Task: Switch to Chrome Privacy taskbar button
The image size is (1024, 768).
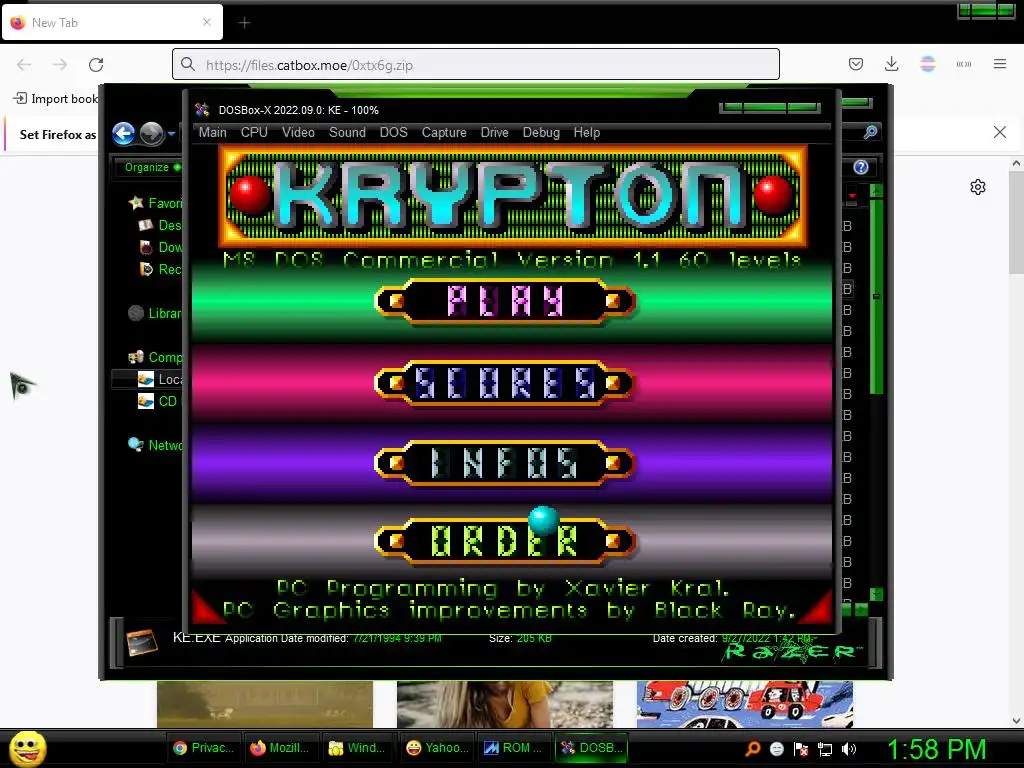Action: (x=204, y=748)
